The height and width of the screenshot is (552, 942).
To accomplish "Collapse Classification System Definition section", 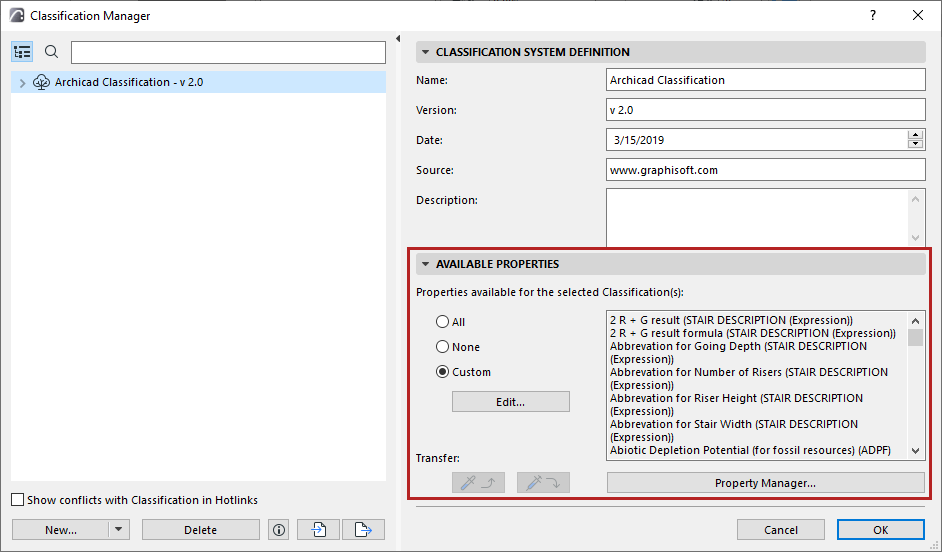I will tap(425, 52).
